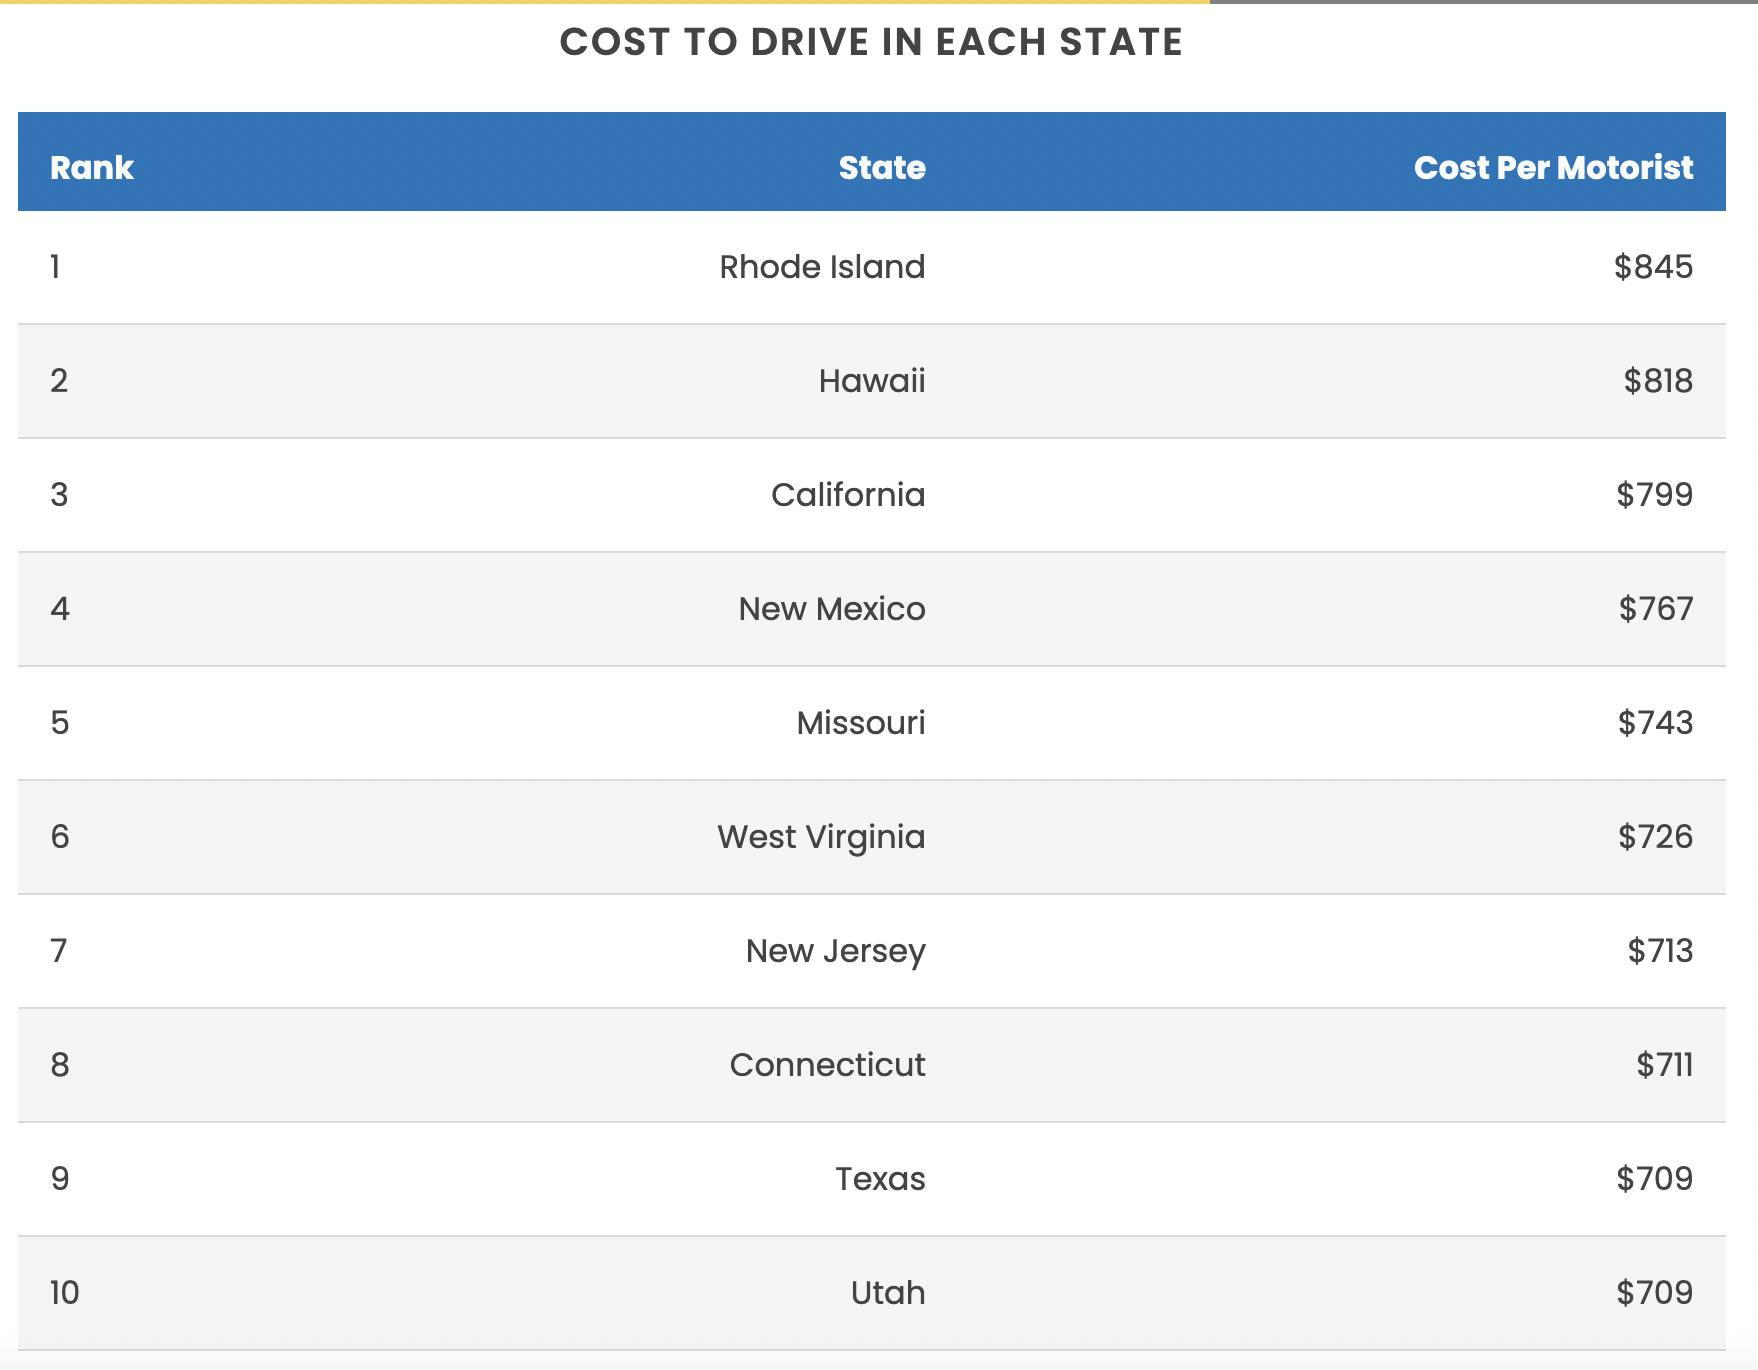Click the Cost Per Motorist column header
The width and height of the screenshot is (1758, 1370).
[x=1552, y=167]
